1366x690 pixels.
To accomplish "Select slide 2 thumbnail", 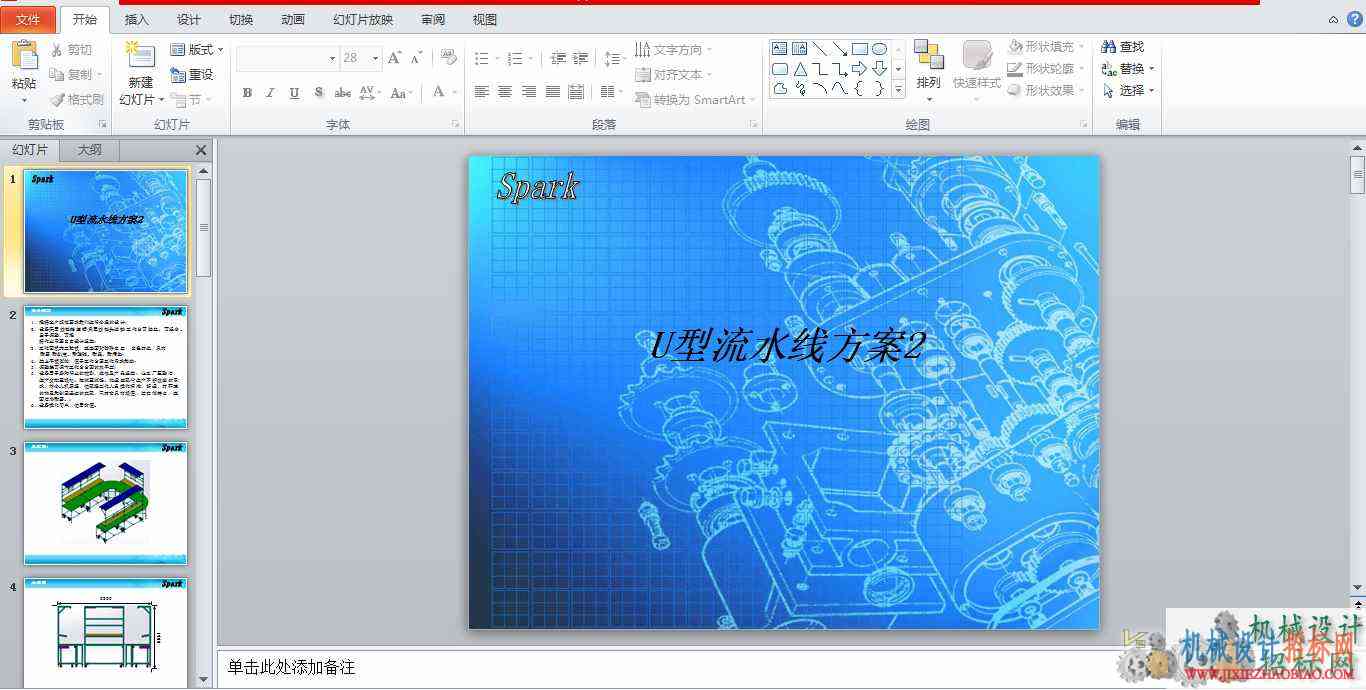I will click(x=106, y=367).
